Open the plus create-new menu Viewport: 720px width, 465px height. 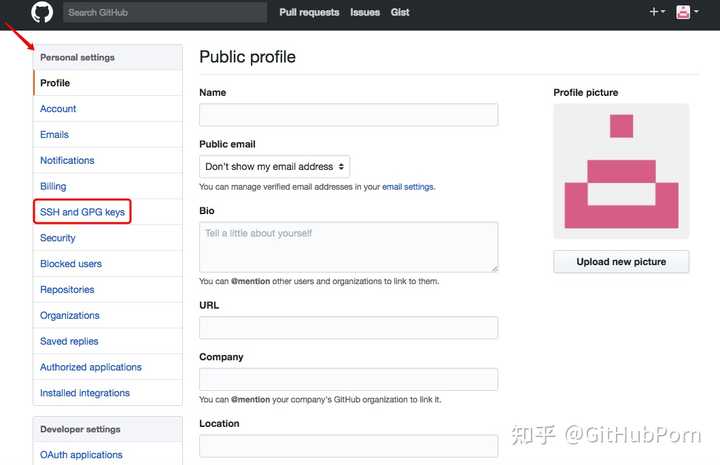pyautogui.click(x=657, y=12)
